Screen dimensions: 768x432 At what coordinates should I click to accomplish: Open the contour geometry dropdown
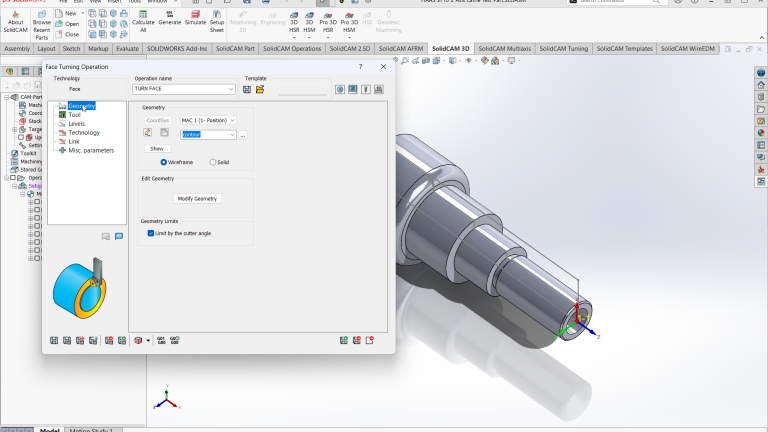(x=232, y=135)
